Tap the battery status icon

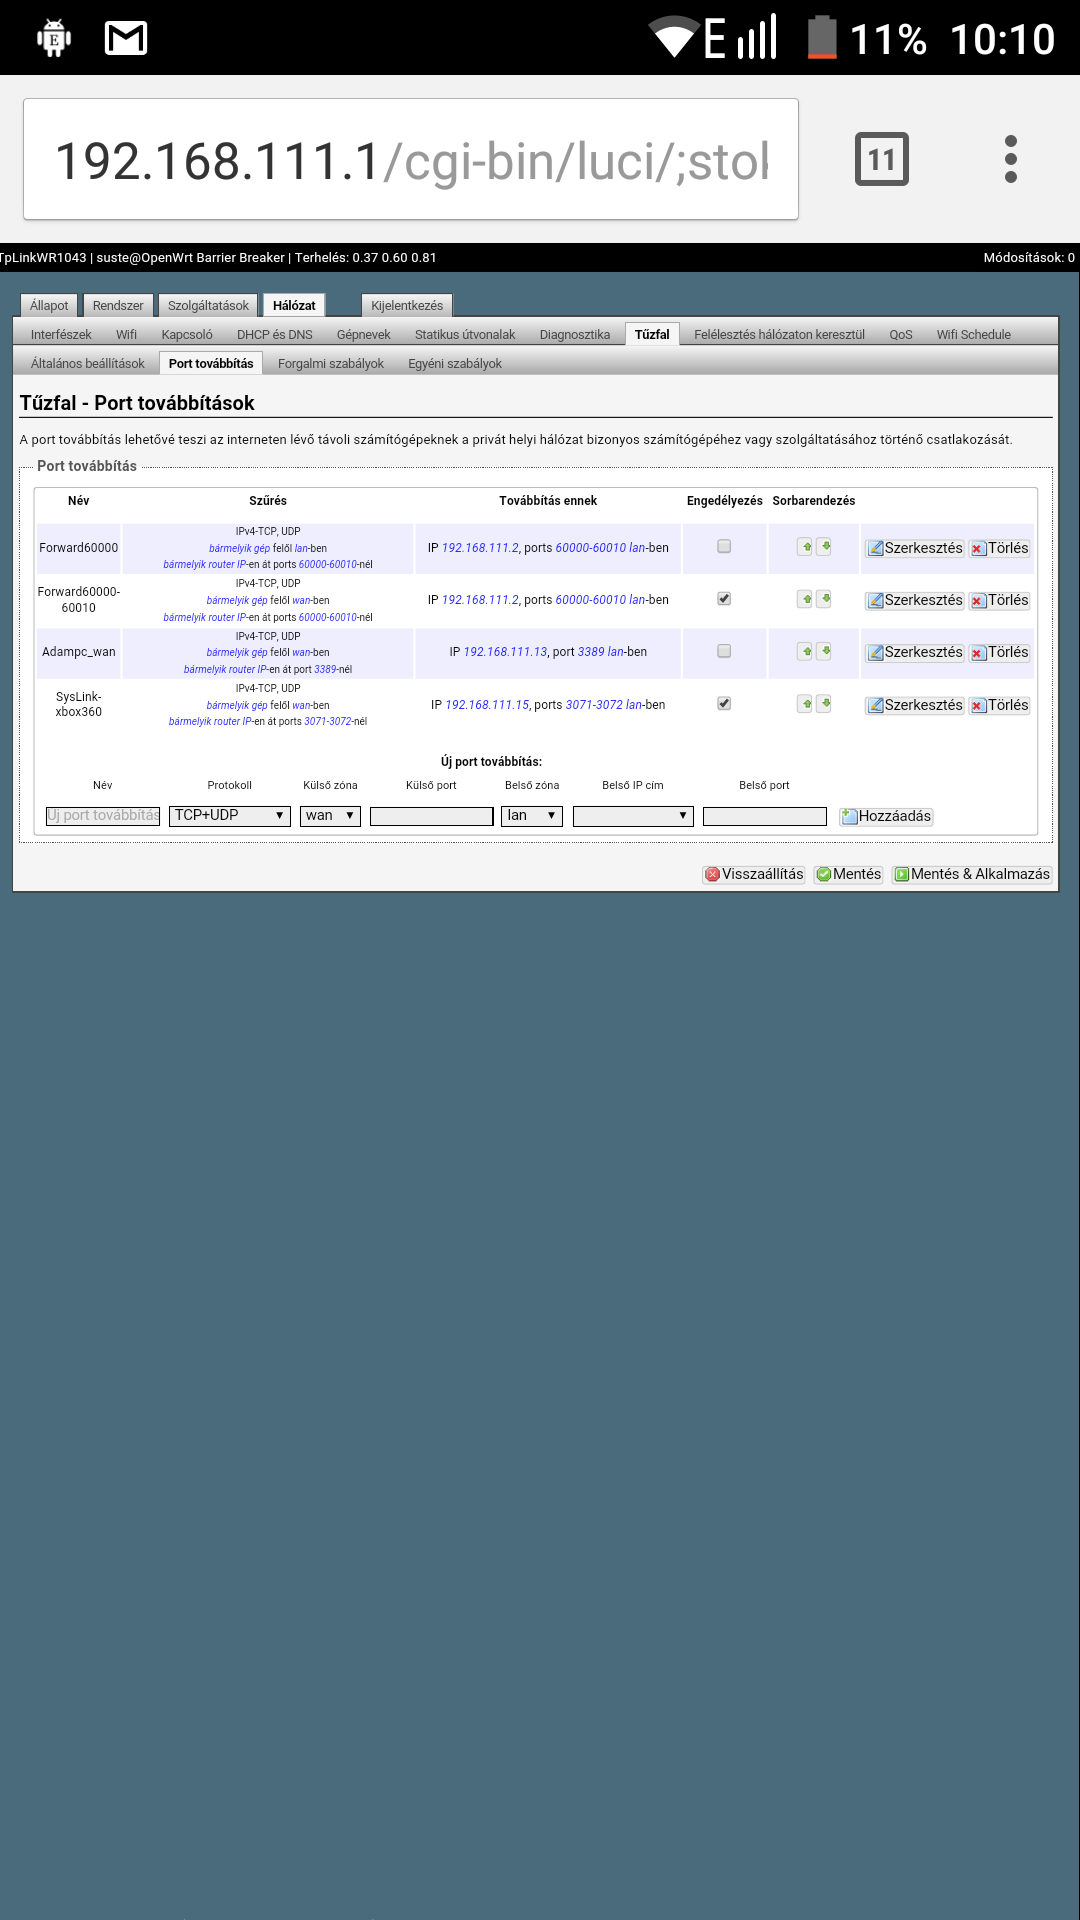coord(822,38)
